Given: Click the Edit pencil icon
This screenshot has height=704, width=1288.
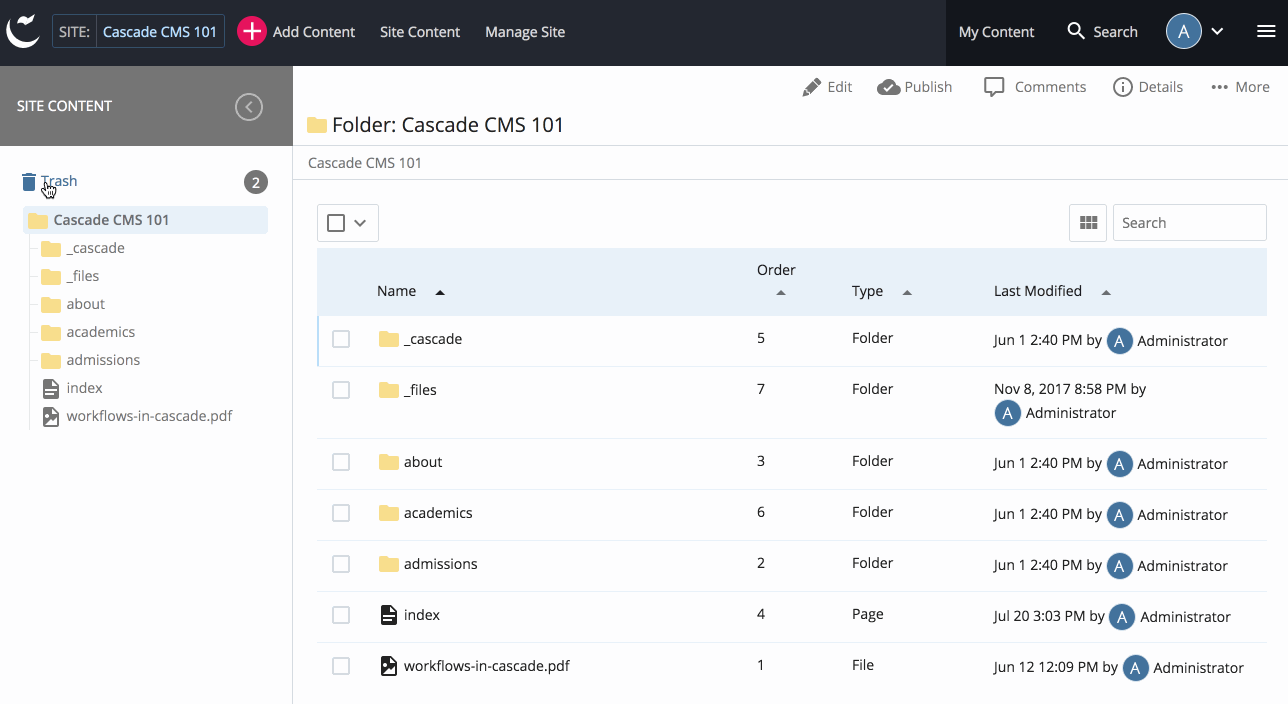Looking at the screenshot, I should point(812,87).
